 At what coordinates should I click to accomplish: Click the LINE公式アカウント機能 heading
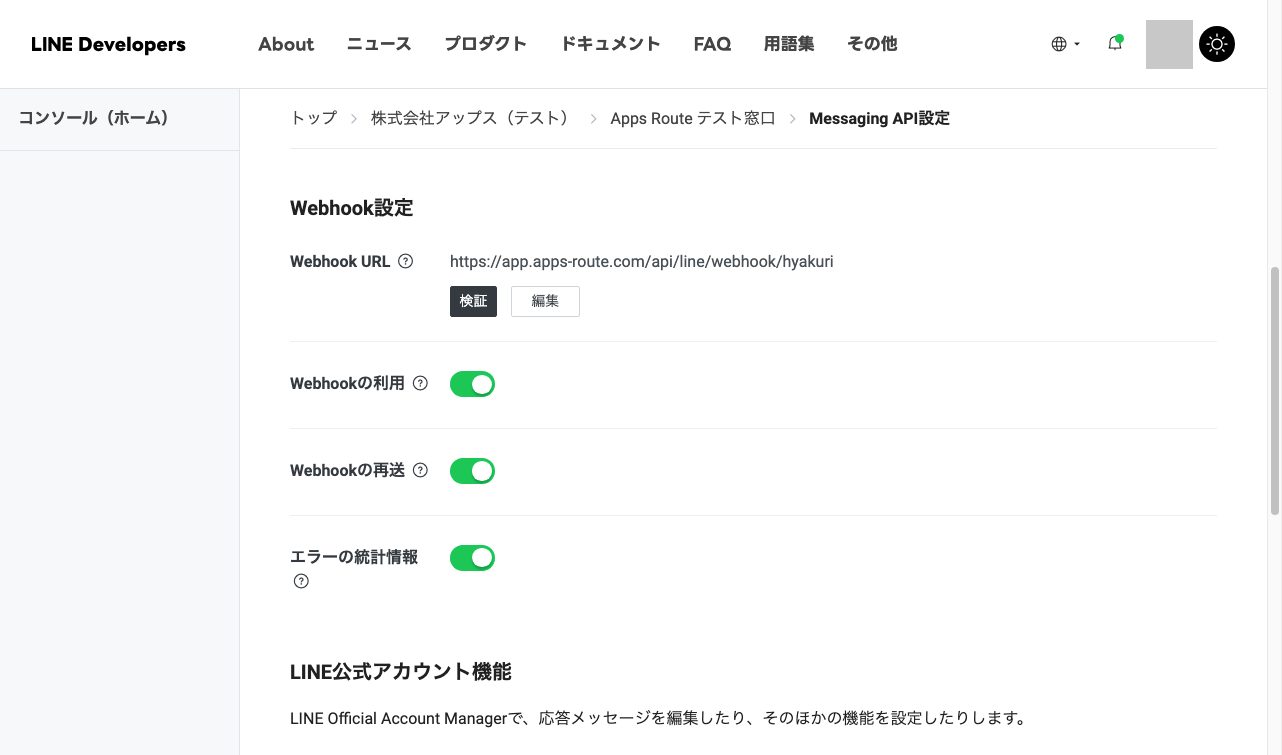tap(401, 672)
